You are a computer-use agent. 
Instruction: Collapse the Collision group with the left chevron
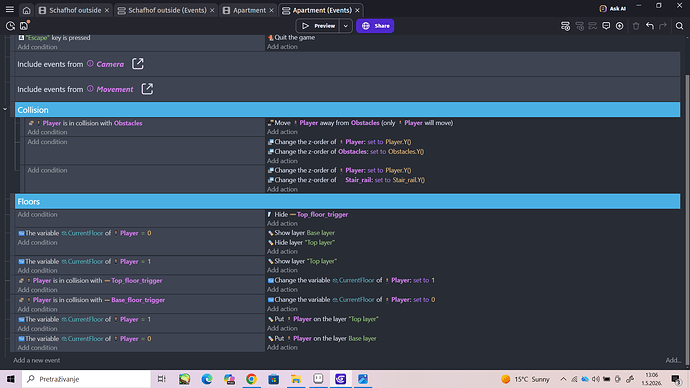pyautogui.click(x=5, y=109)
